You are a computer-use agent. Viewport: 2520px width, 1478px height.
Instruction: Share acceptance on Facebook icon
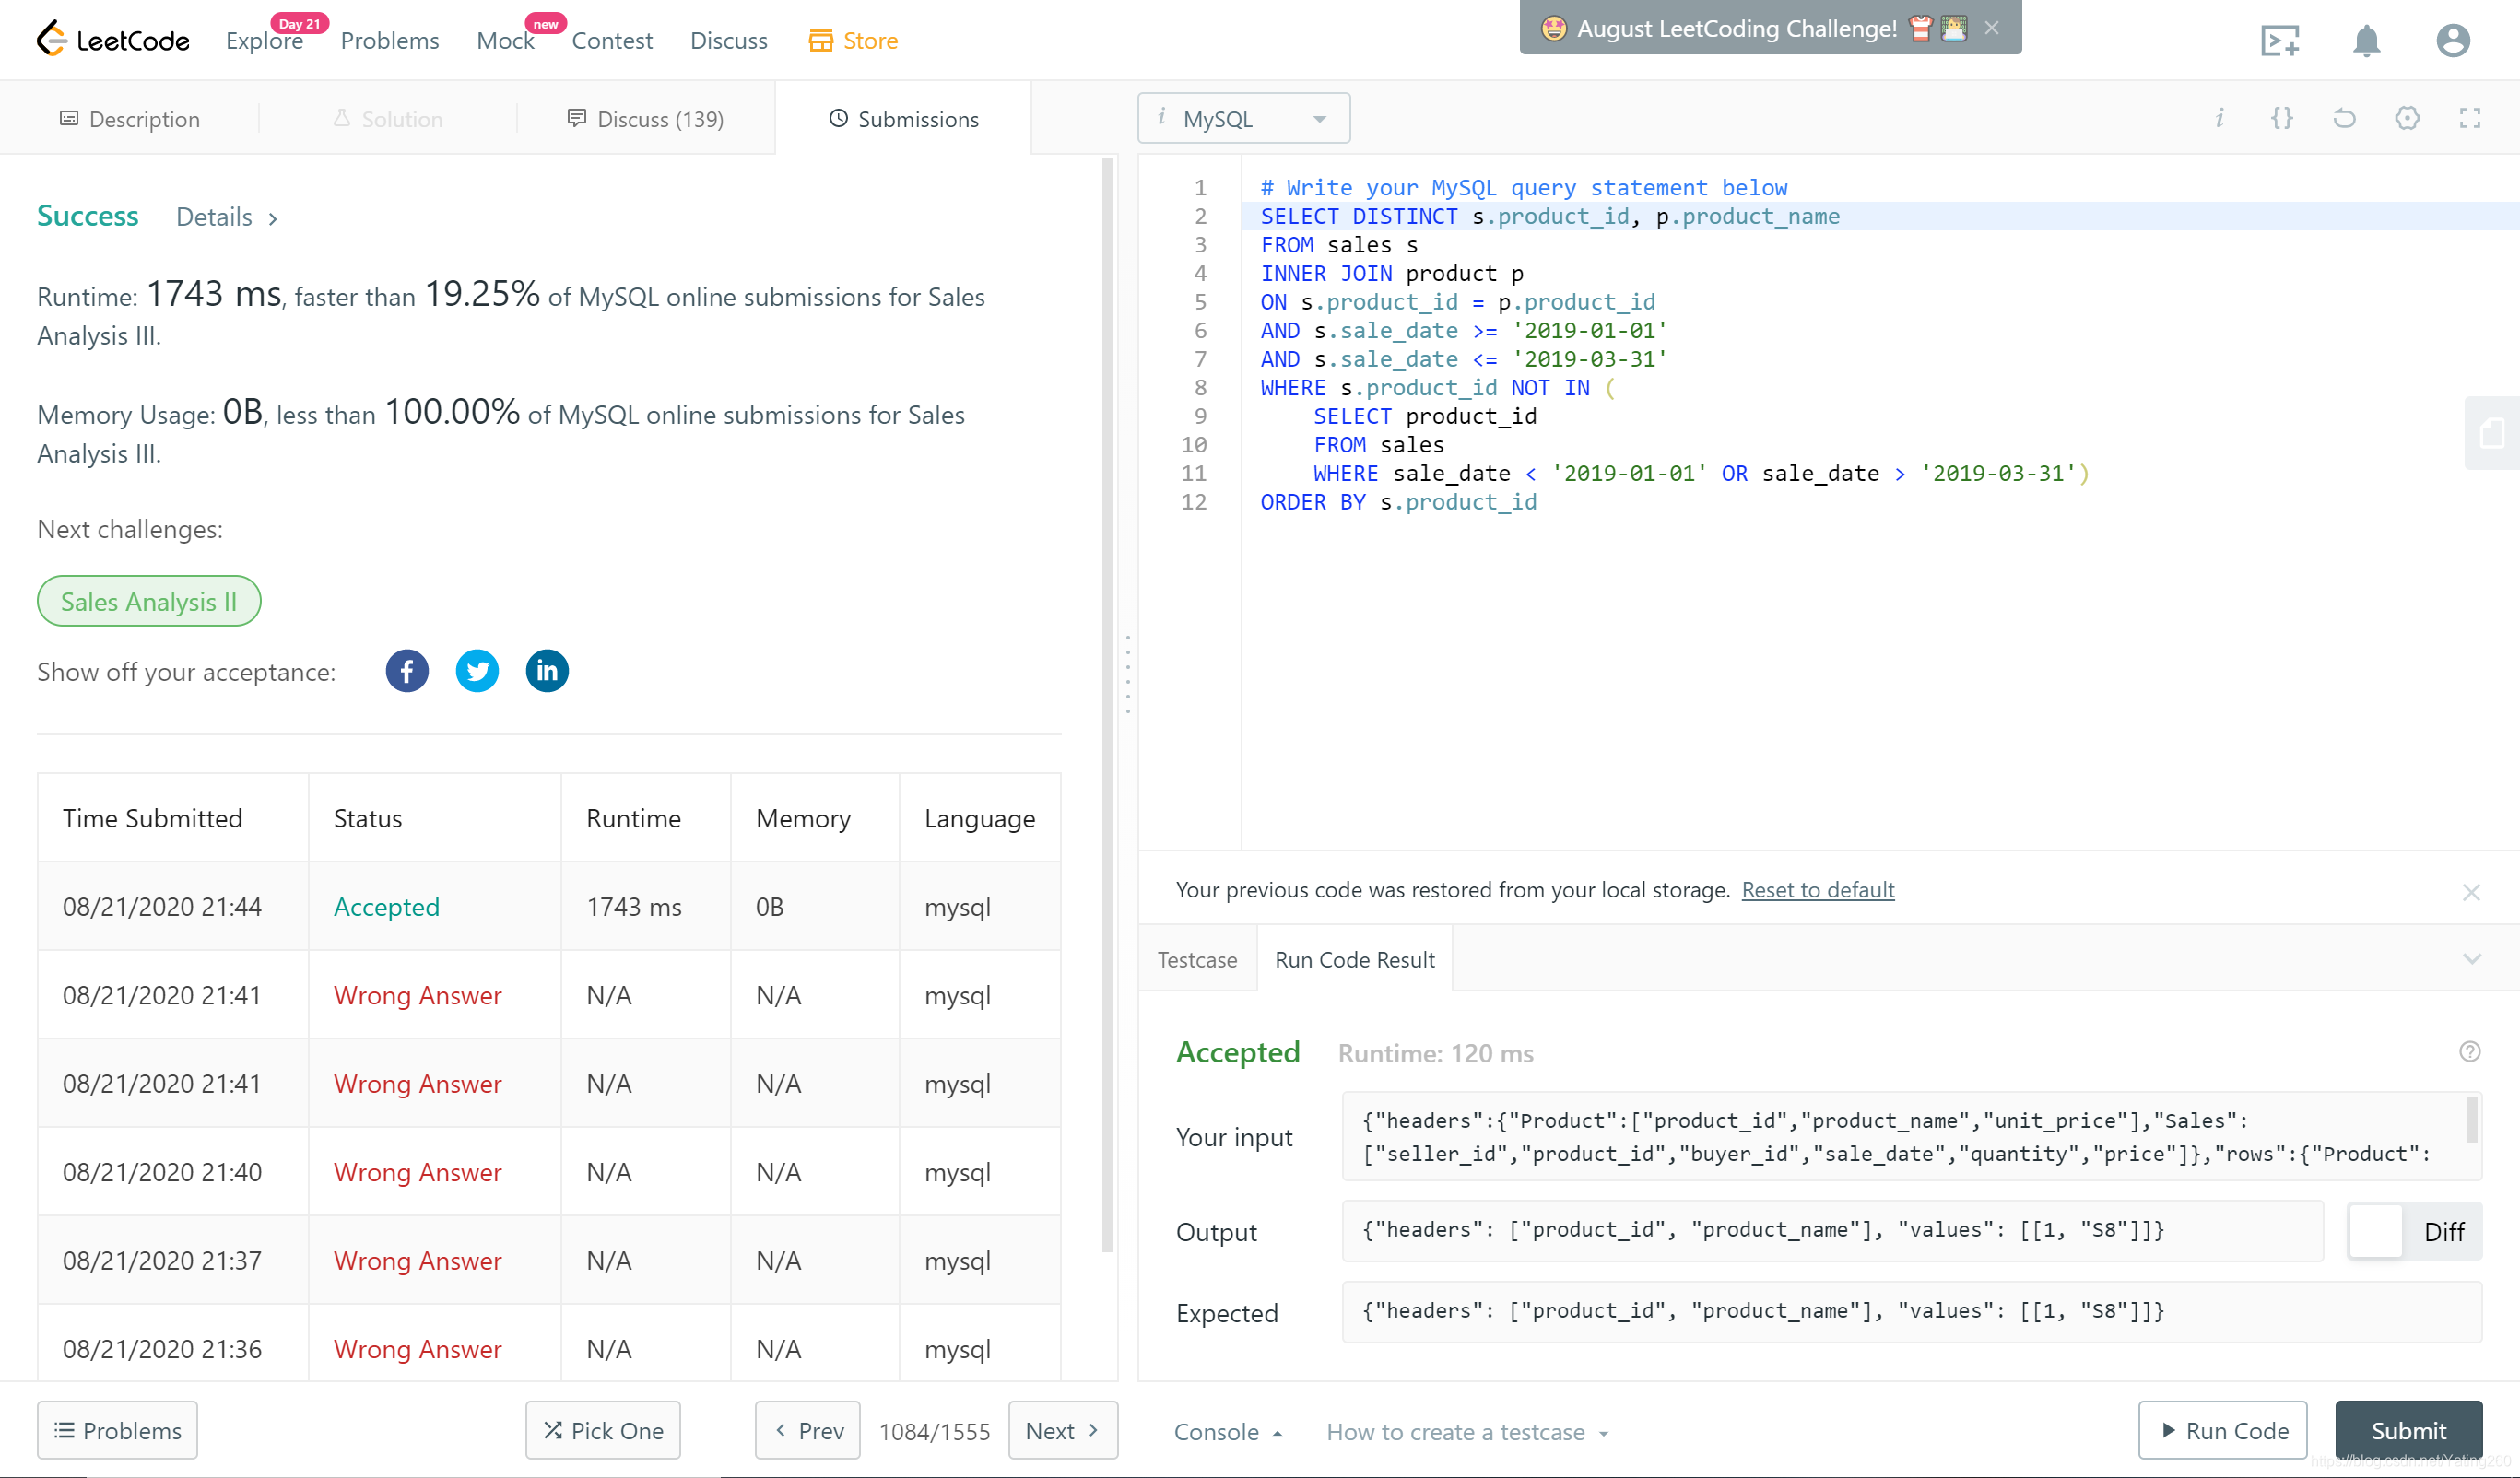point(407,671)
